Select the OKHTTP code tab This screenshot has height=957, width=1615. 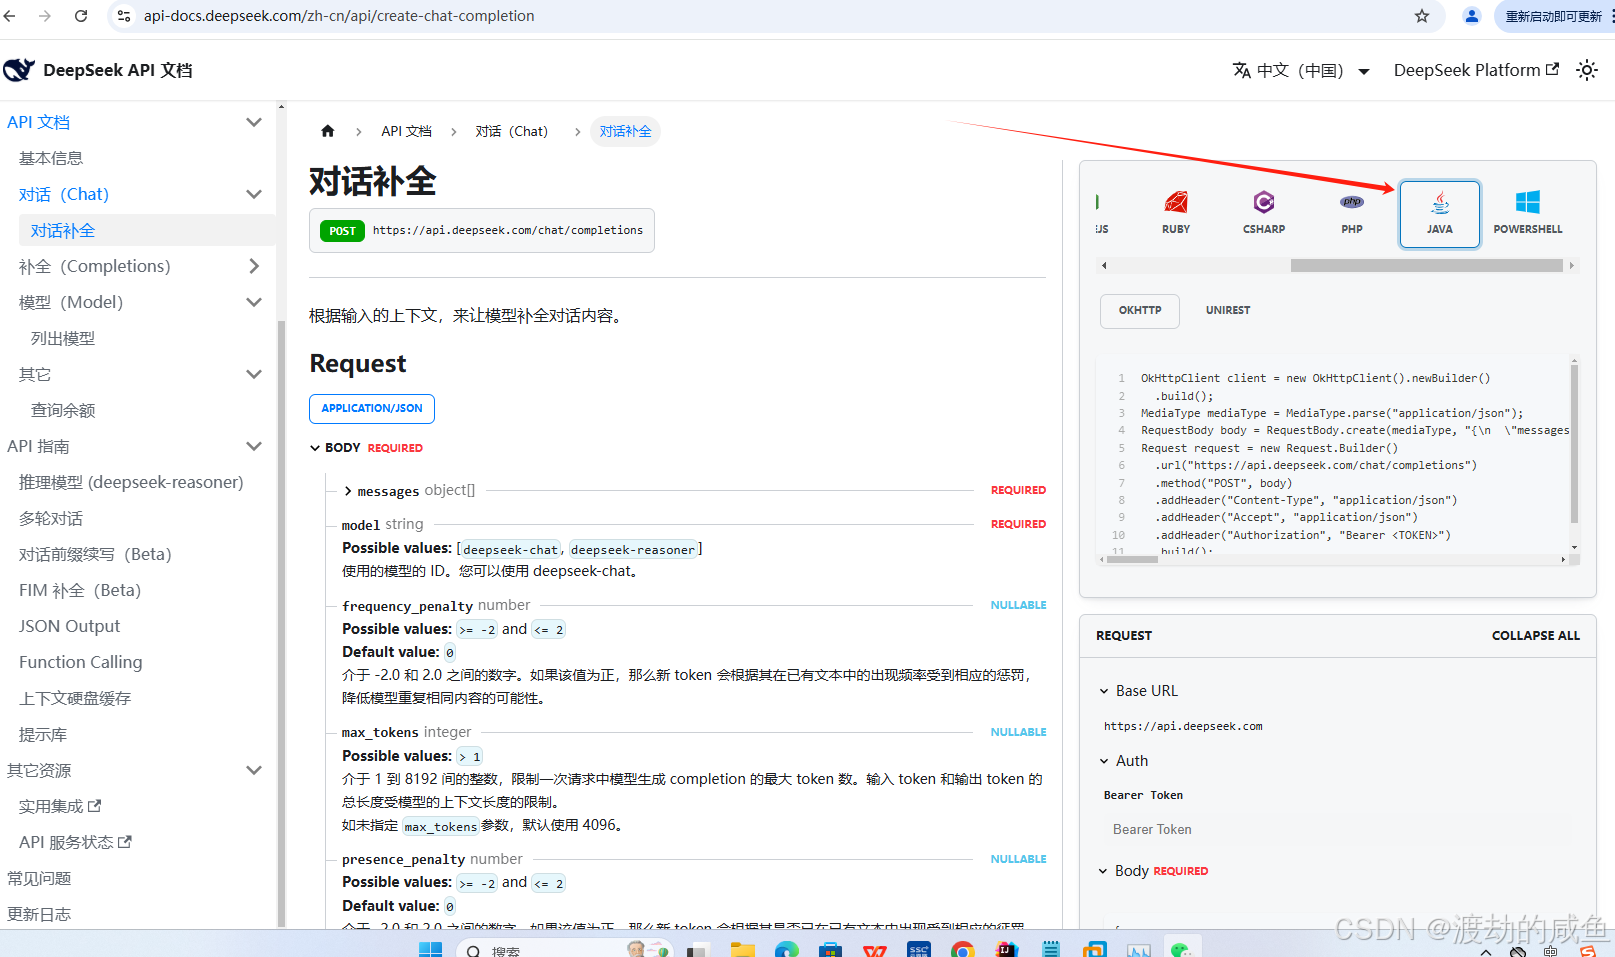coord(1140,311)
